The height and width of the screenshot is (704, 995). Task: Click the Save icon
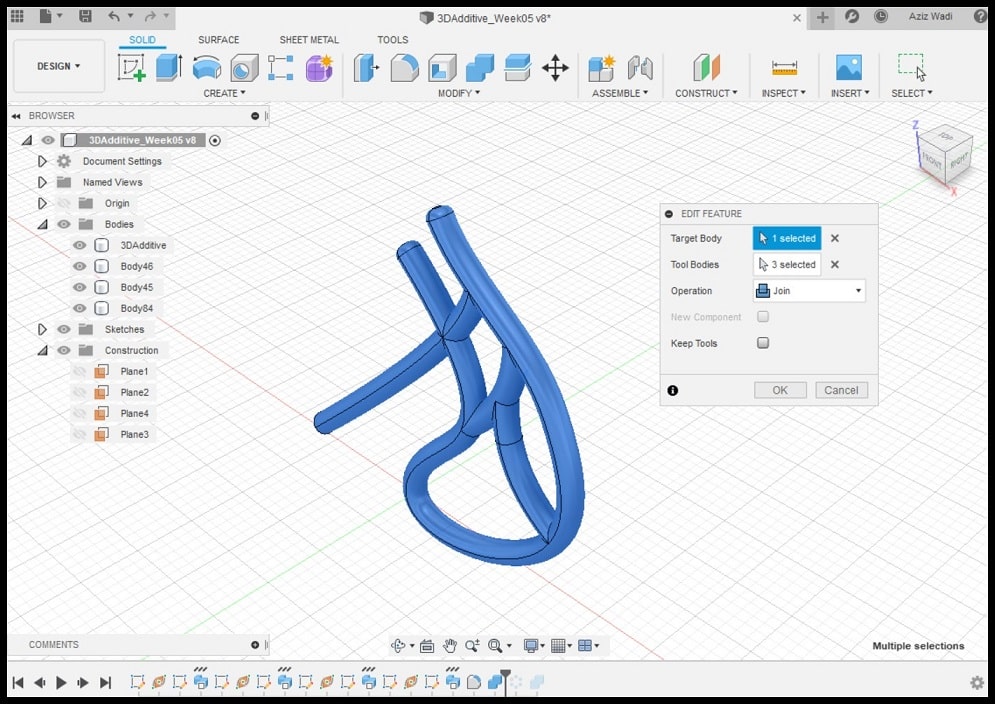(85, 17)
